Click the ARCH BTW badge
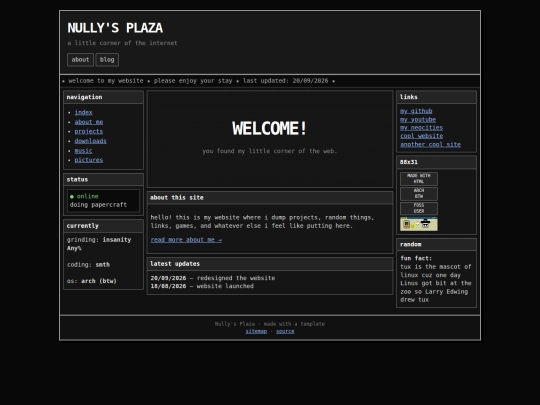The image size is (540, 405). tap(419, 194)
